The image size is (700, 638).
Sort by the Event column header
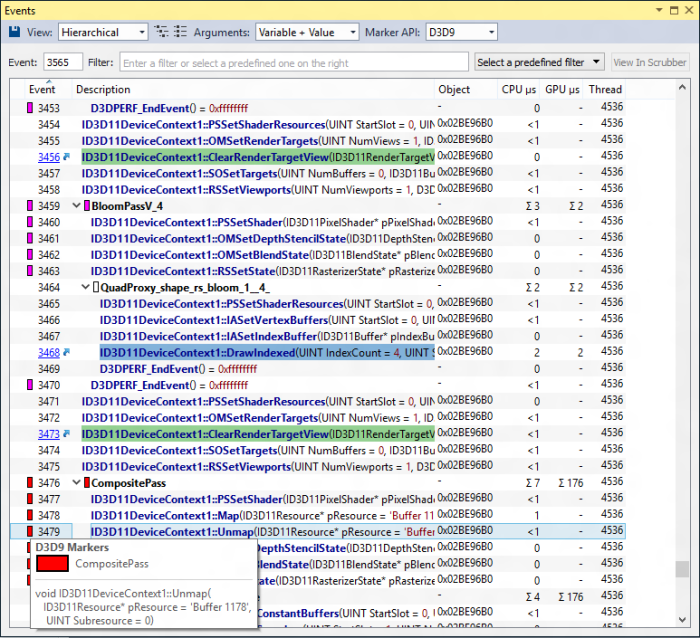click(x=42, y=89)
